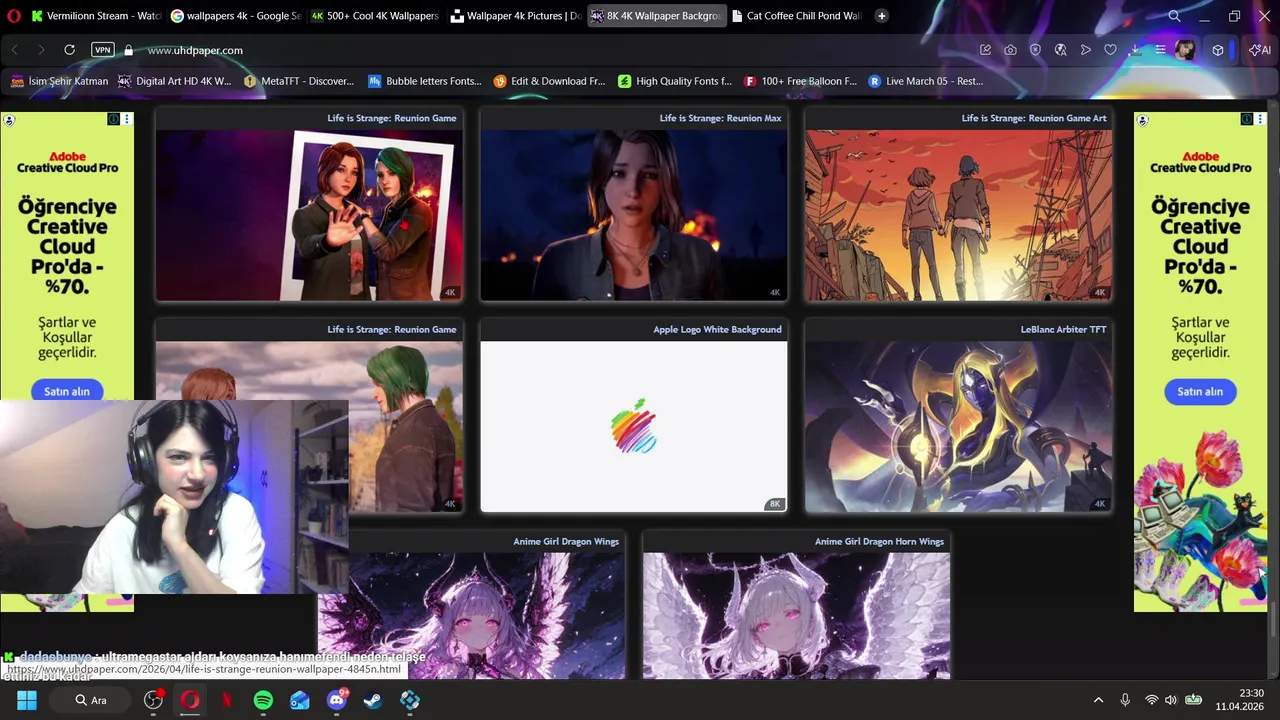Image resolution: width=1280 pixels, height=720 pixels.
Task: Open the edit page toolbar icon
Action: [x=985, y=50]
